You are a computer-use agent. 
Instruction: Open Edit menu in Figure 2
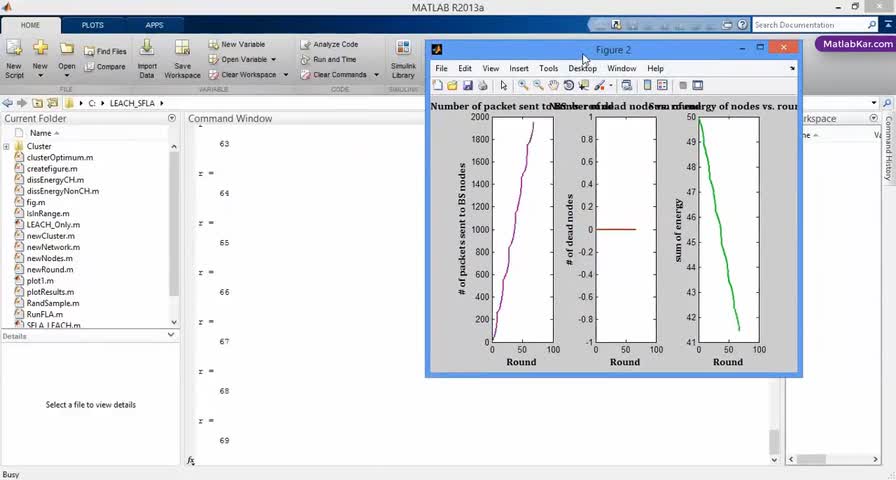coord(465,69)
